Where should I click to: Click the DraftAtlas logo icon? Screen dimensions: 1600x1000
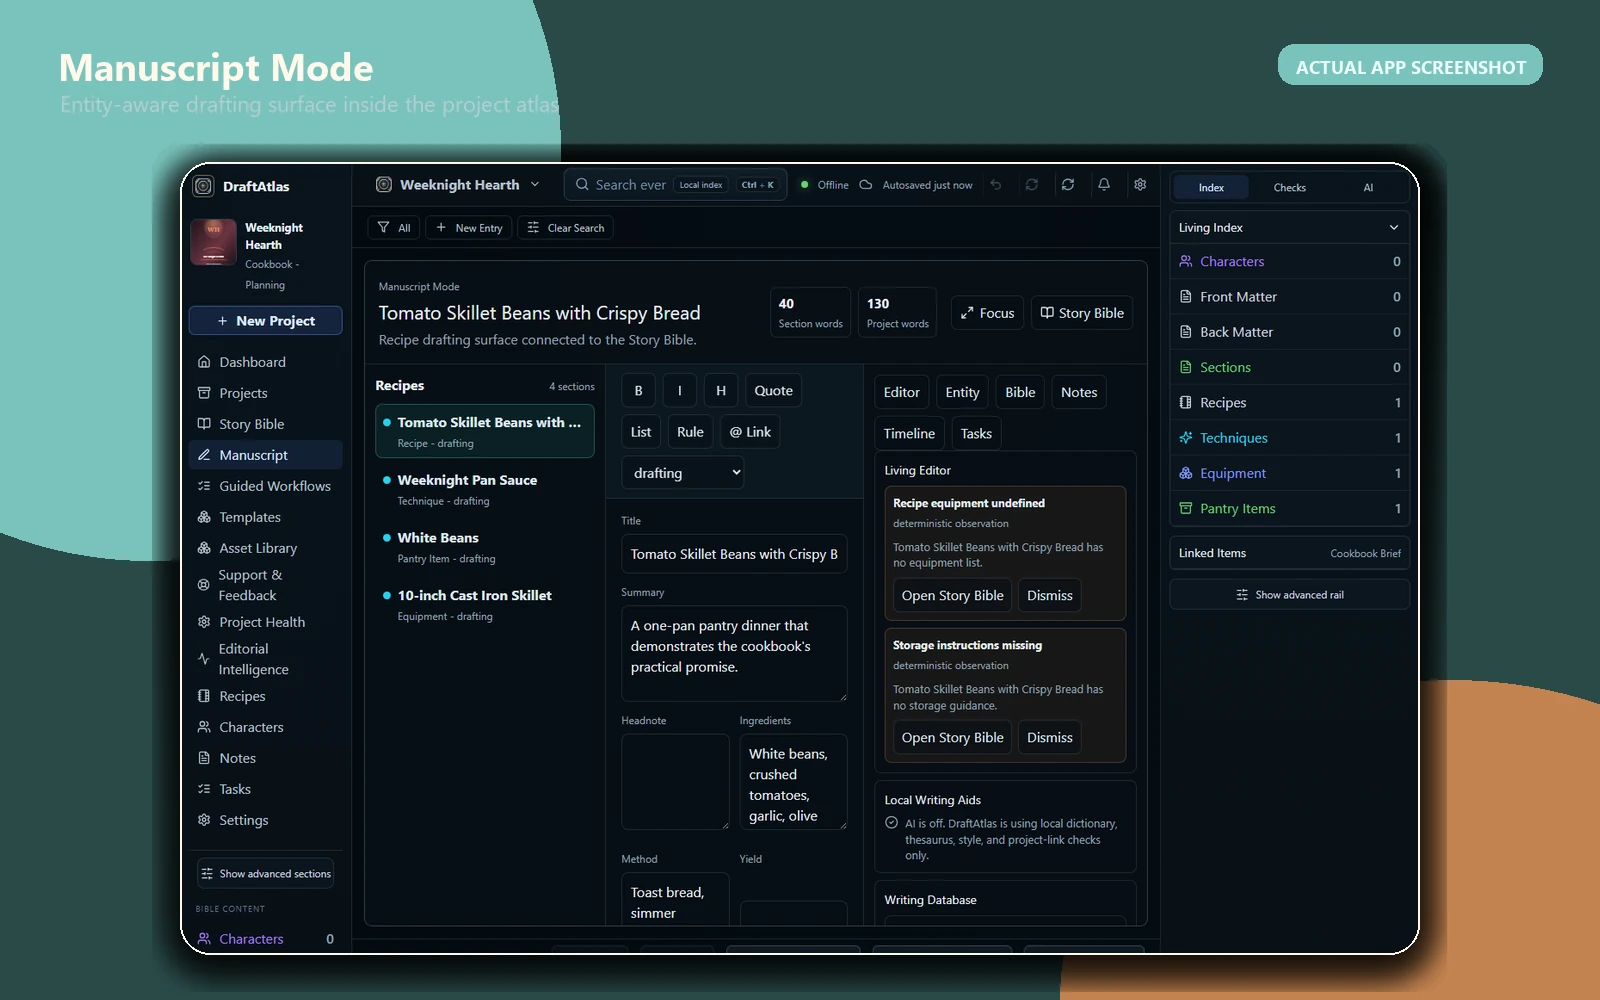tap(204, 186)
